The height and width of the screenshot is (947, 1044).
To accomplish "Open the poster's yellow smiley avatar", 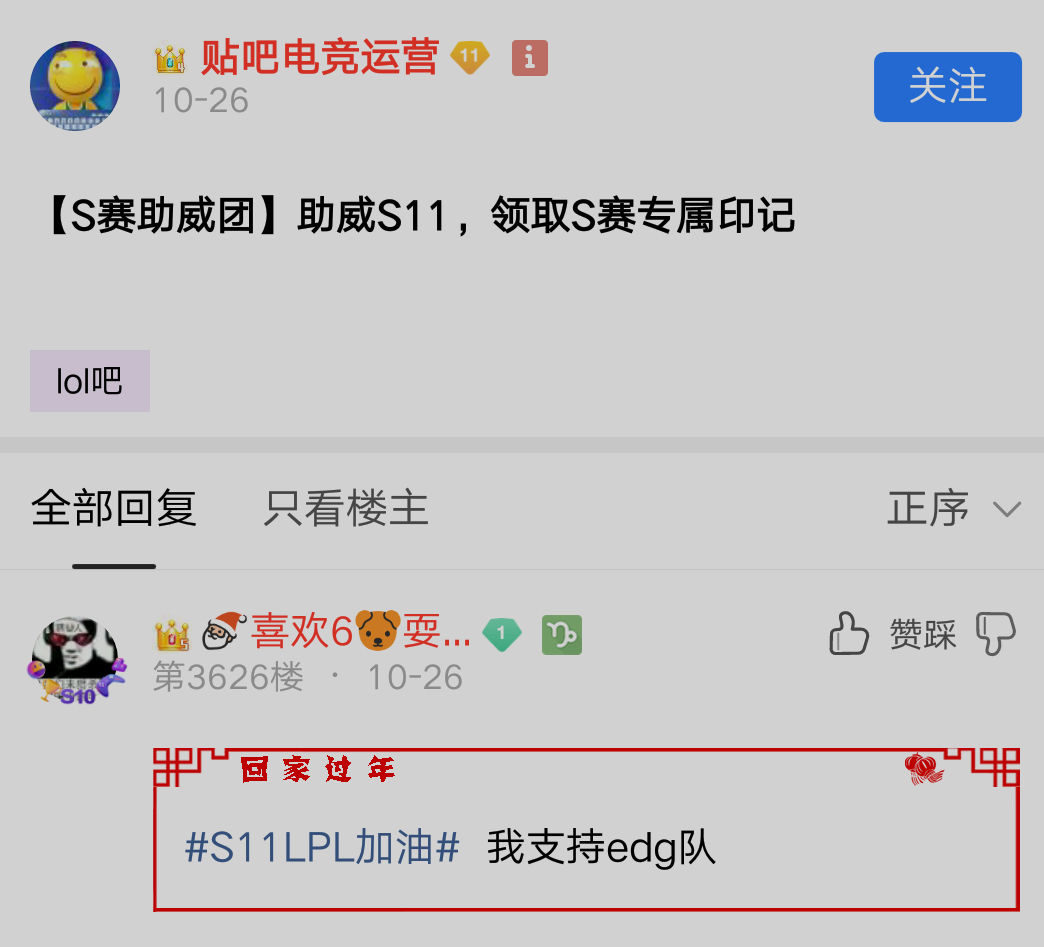I will pos(75,86).
